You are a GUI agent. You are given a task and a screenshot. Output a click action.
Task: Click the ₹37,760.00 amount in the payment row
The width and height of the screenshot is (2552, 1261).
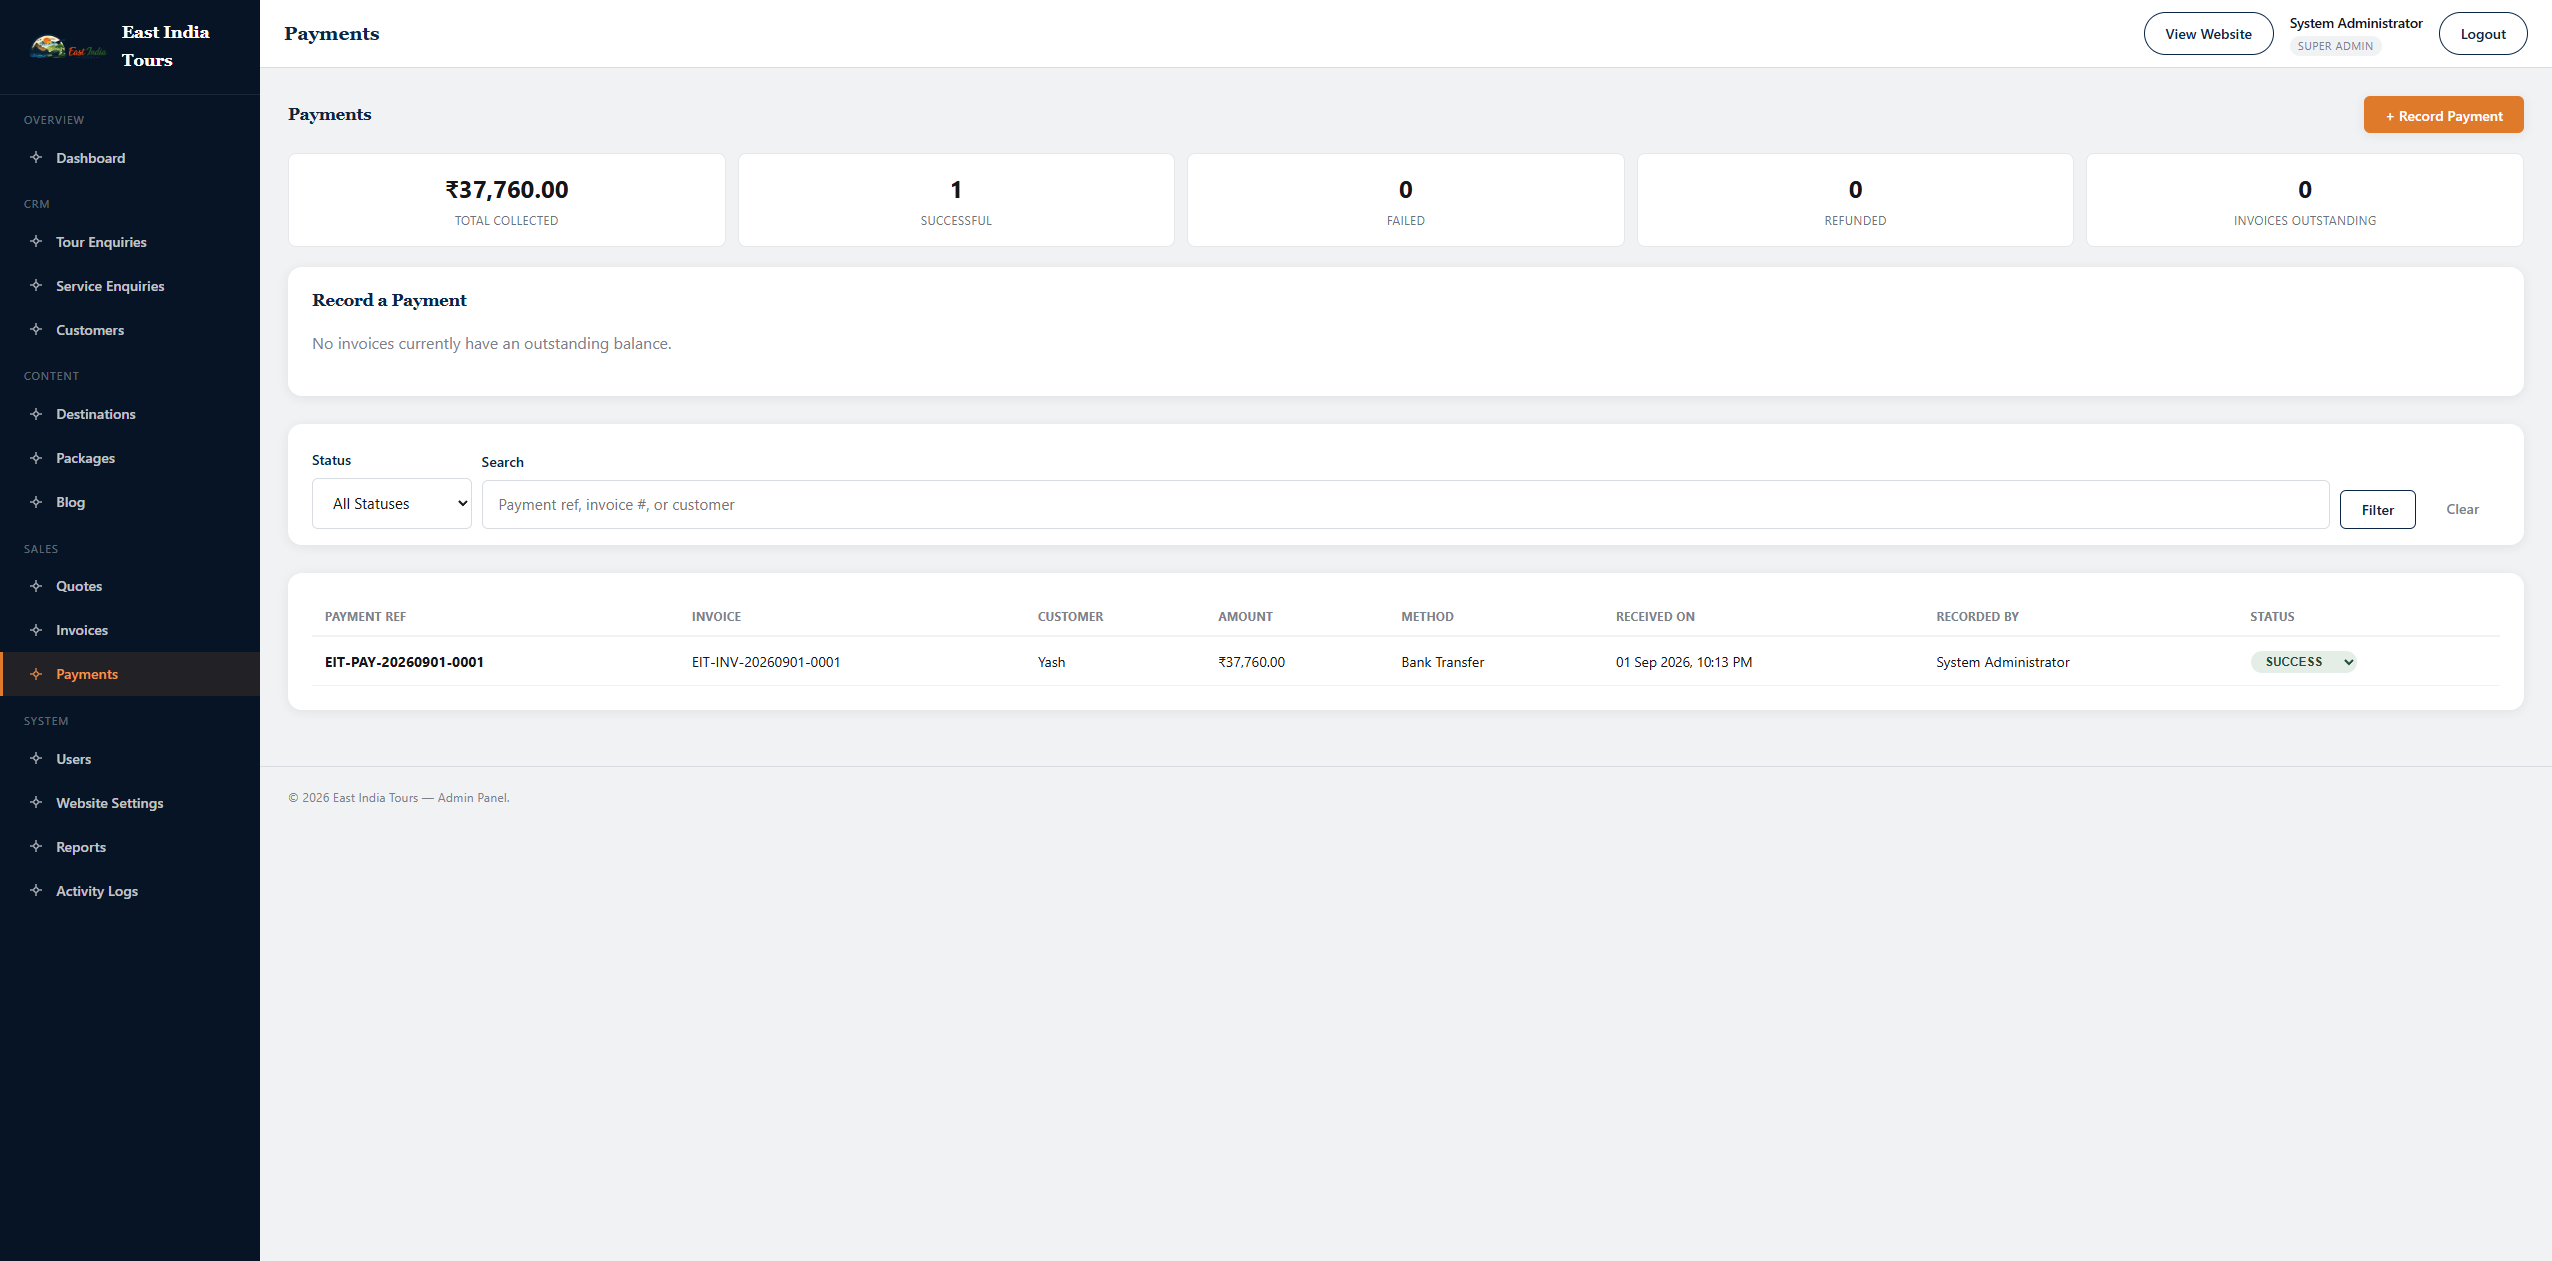(x=1251, y=662)
